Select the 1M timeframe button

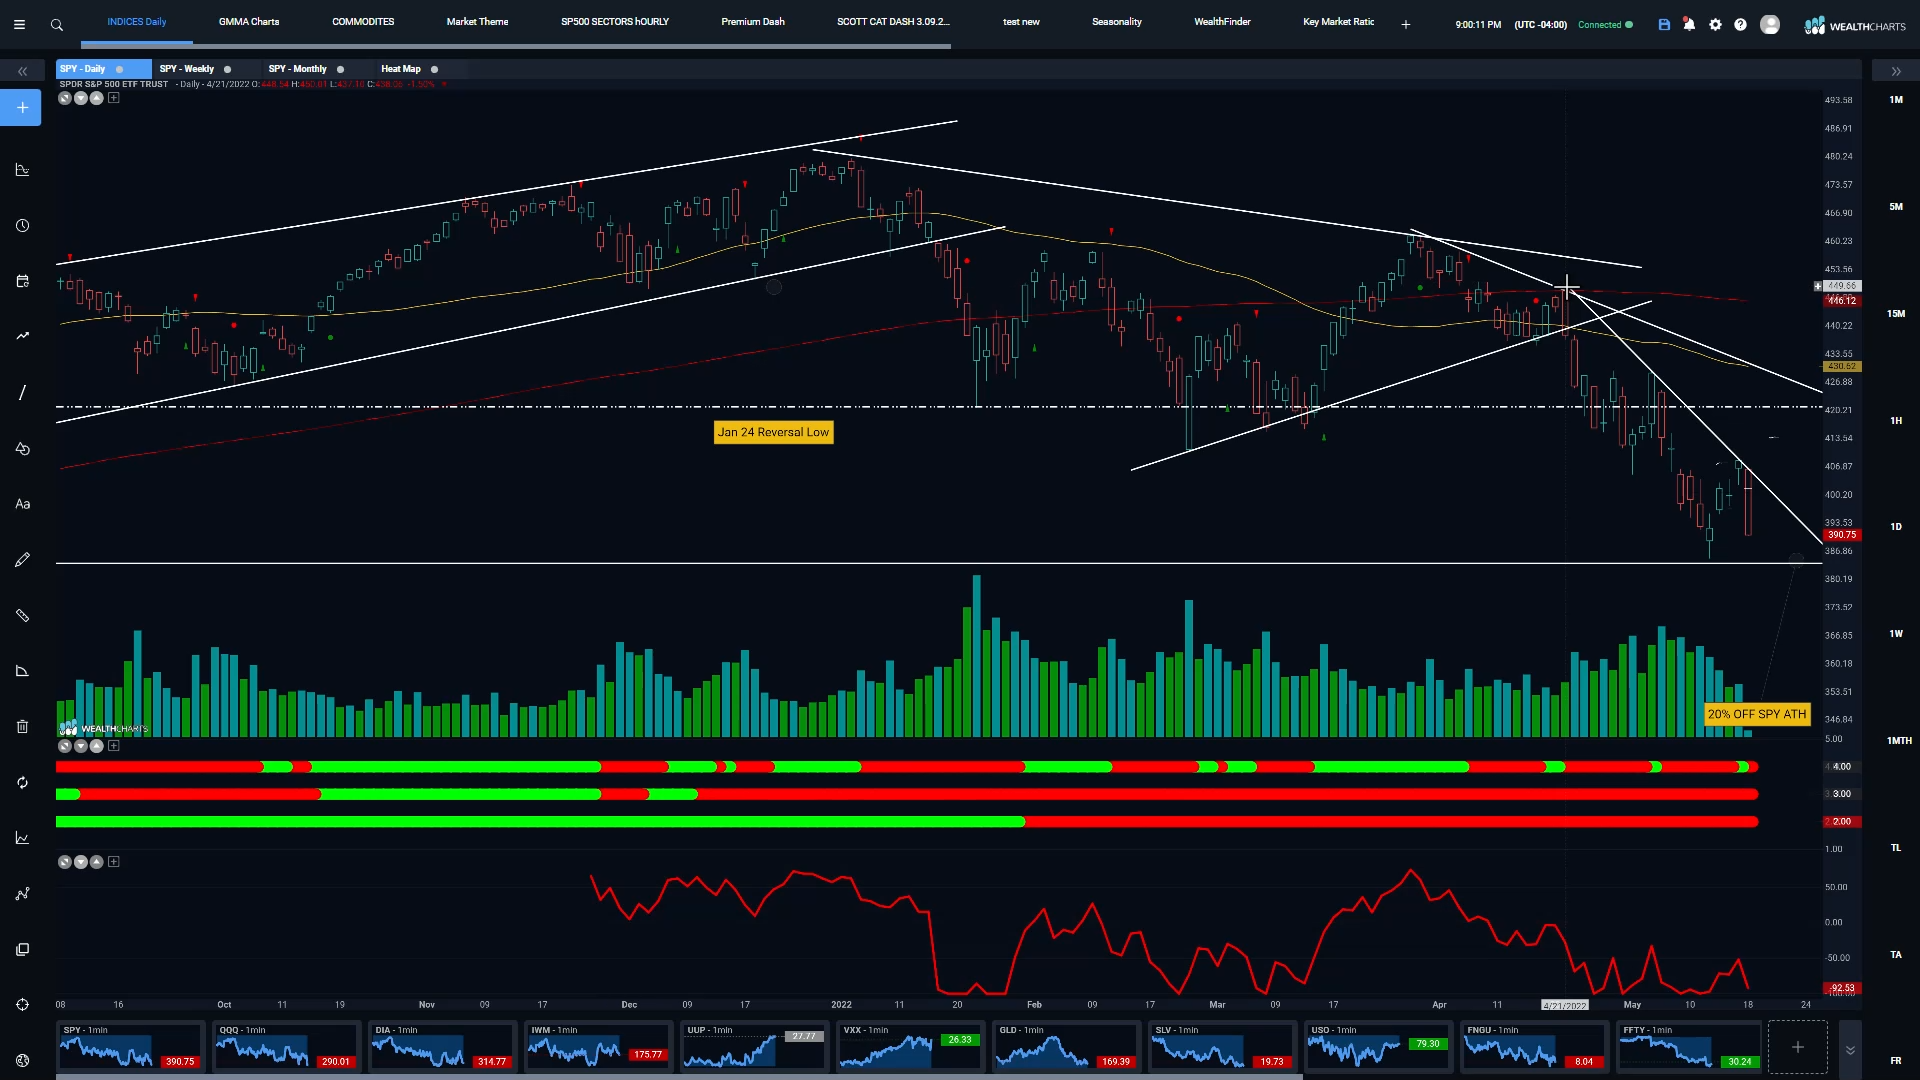click(1896, 100)
